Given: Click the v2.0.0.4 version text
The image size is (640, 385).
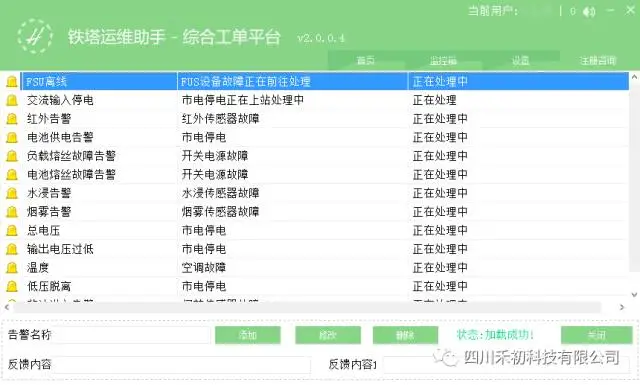Looking at the screenshot, I should [321, 38].
